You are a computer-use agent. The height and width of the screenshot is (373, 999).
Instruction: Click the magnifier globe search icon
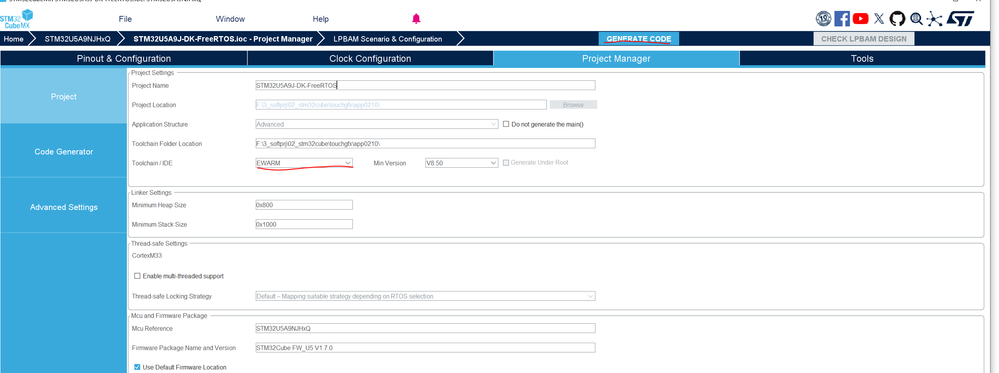tap(916, 18)
